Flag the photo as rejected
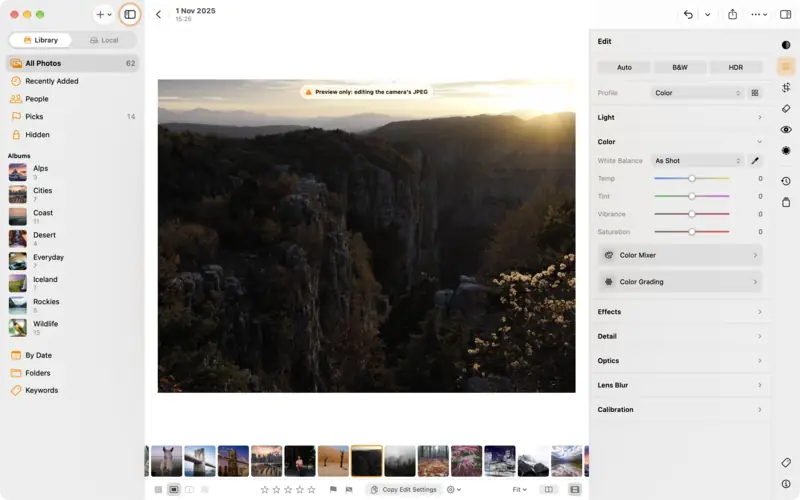800x500 pixels. 349,490
